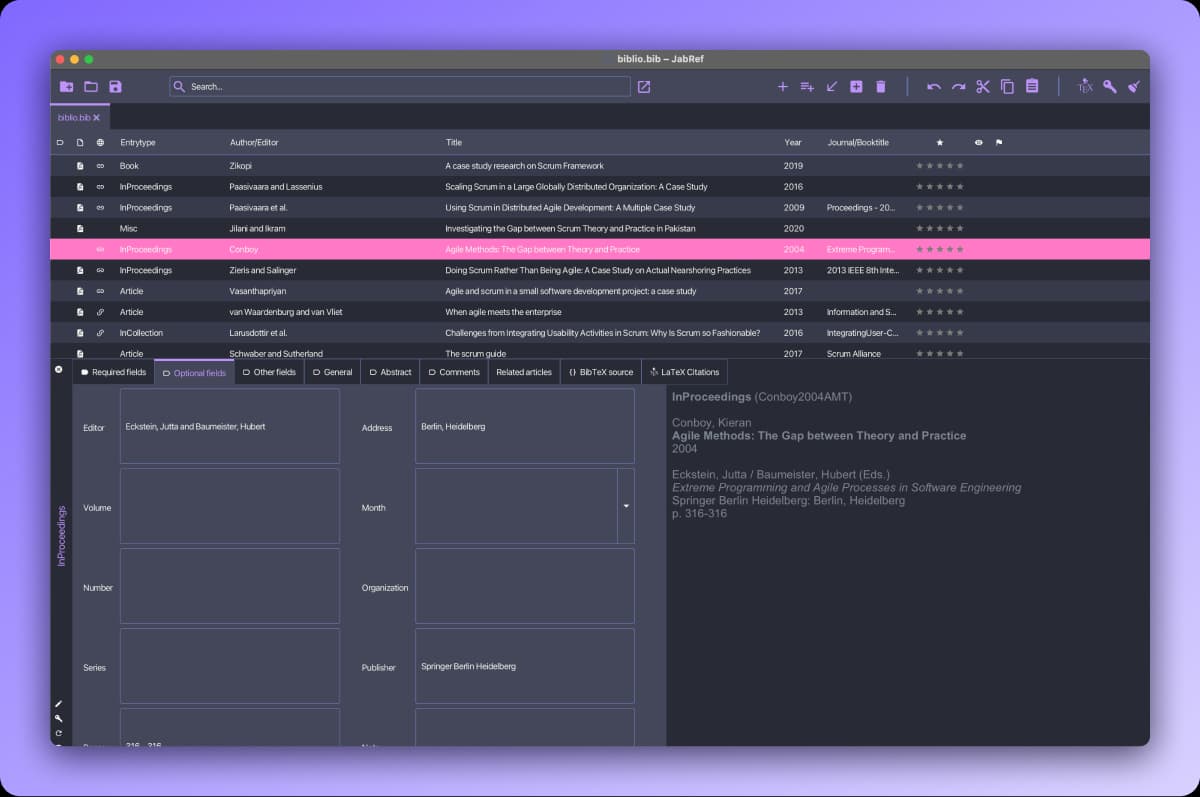Image resolution: width=1200 pixels, height=797 pixels.
Task: Delete the selected entry using the trash icon
Action: click(x=881, y=87)
